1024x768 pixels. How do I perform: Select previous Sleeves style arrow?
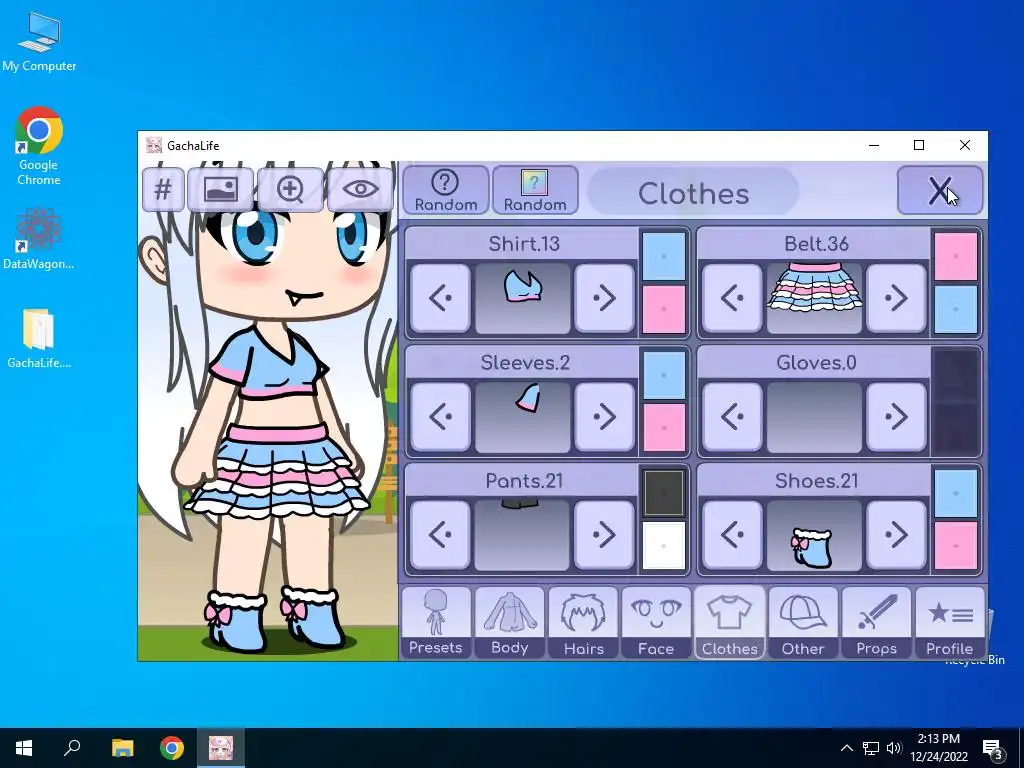coord(441,417)
